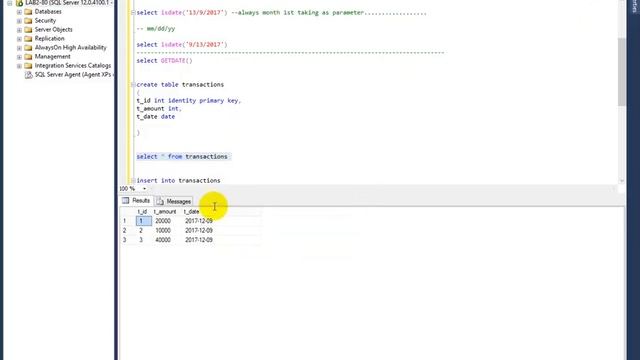Select SQL Server Agent tree item
This screenshot has height=360, width=640.
(x=73, y=75)
